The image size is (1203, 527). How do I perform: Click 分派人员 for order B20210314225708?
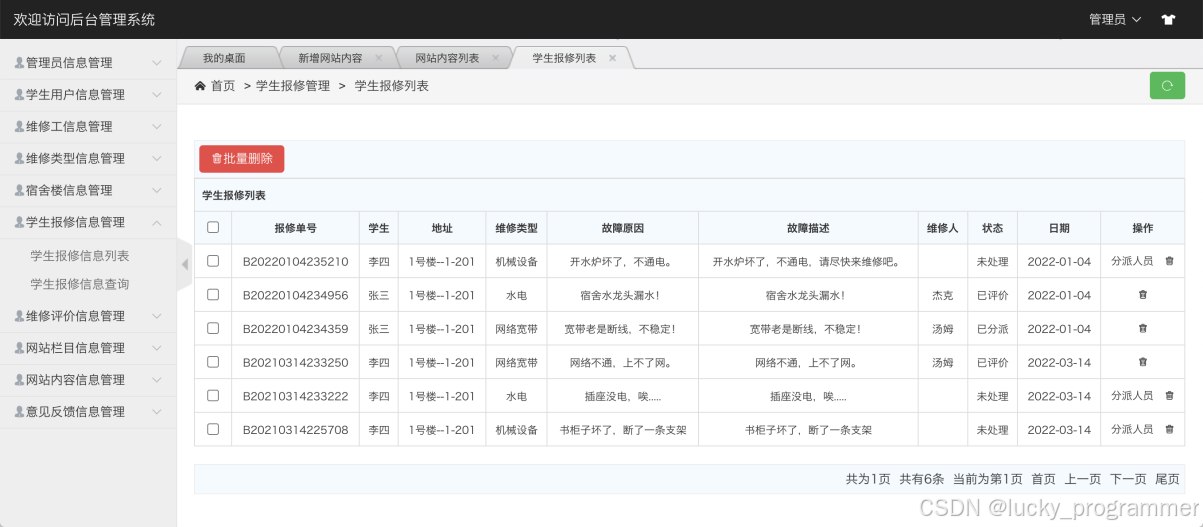[1132, 429]
